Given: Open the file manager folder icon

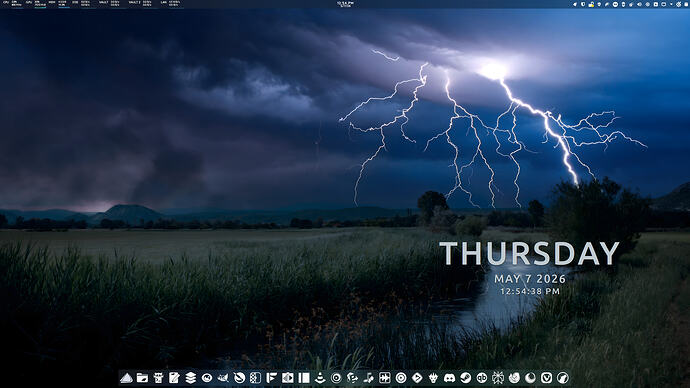Looking at the screenshot, I should pos(142,378).
